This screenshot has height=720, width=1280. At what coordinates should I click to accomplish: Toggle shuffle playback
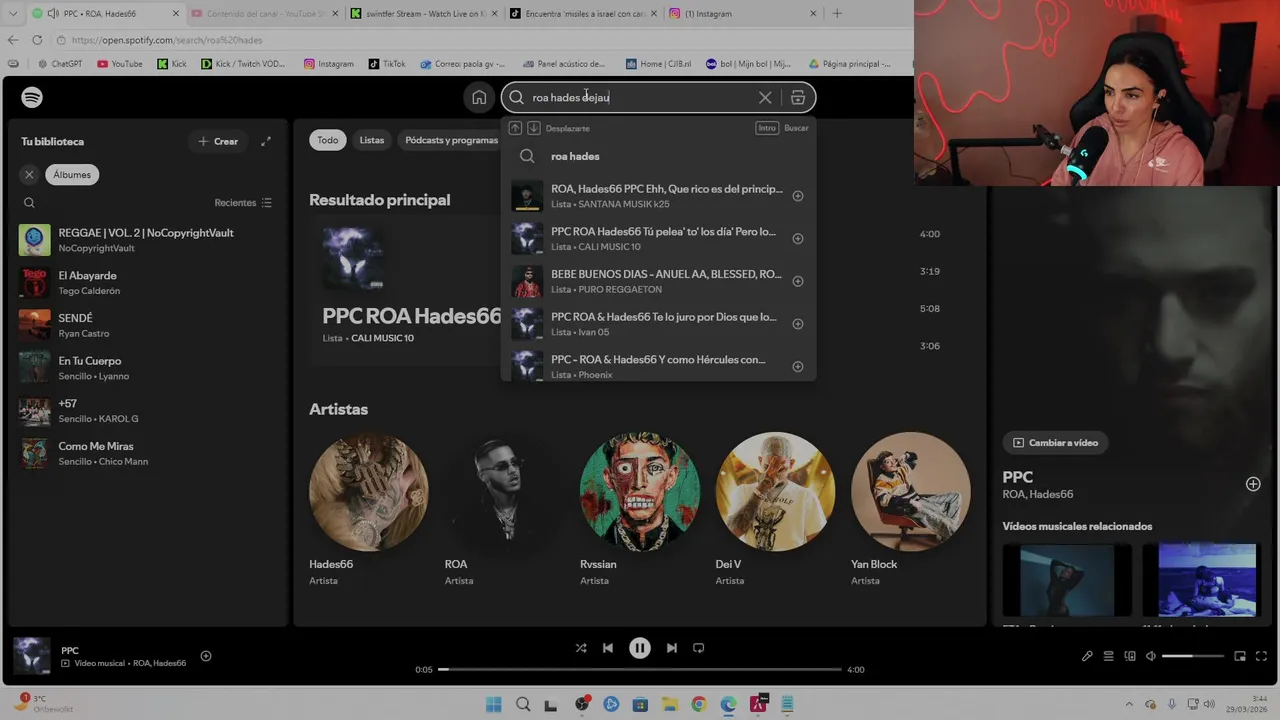581,648
